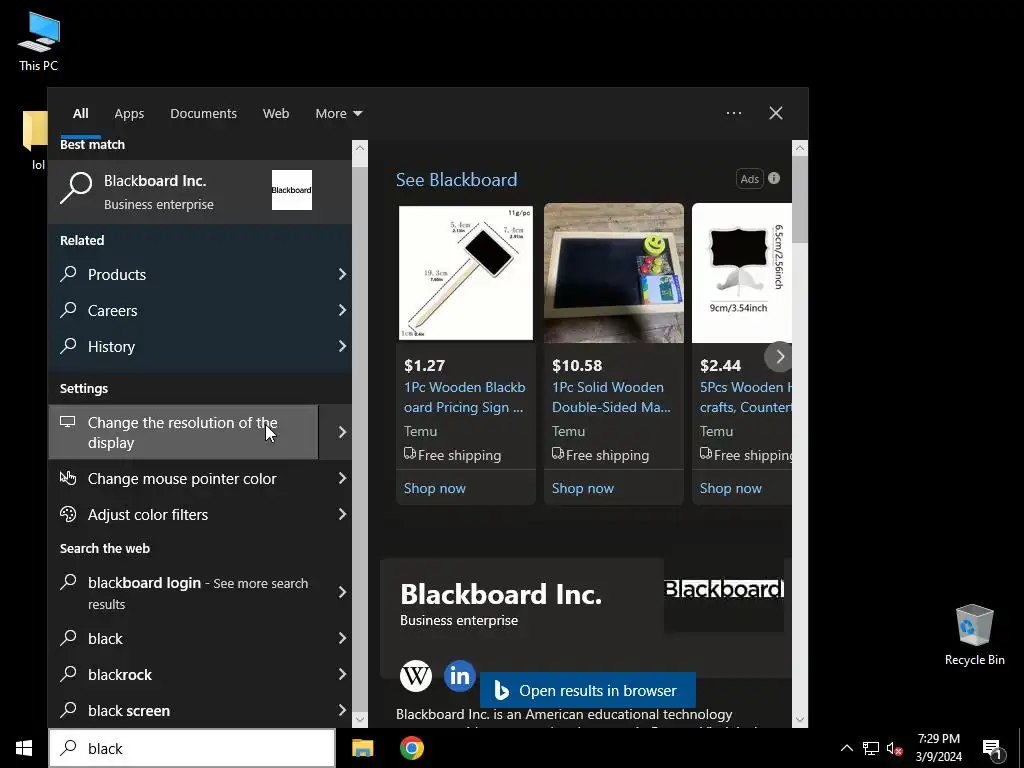This screenshot has height=768, width=1024.
Task: Open the folder icon on the desktop
Action: pos(35,131)
